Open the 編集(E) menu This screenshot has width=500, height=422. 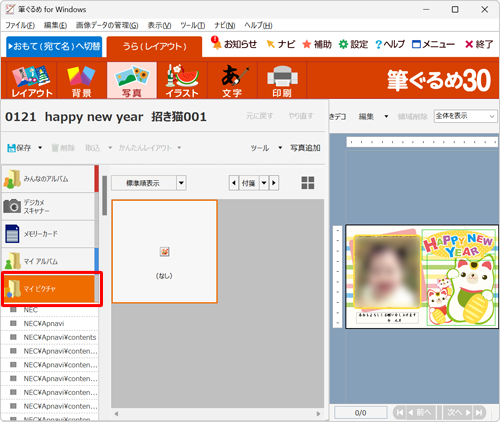tap(55, 25)
